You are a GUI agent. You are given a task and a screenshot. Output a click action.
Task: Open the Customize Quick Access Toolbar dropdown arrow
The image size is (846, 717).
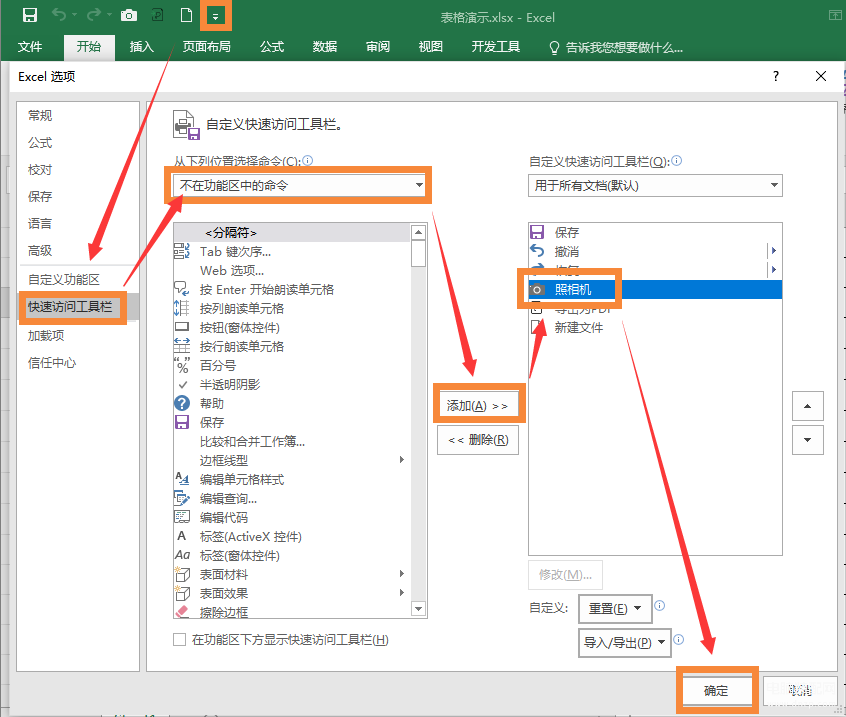tap(215, 16)
